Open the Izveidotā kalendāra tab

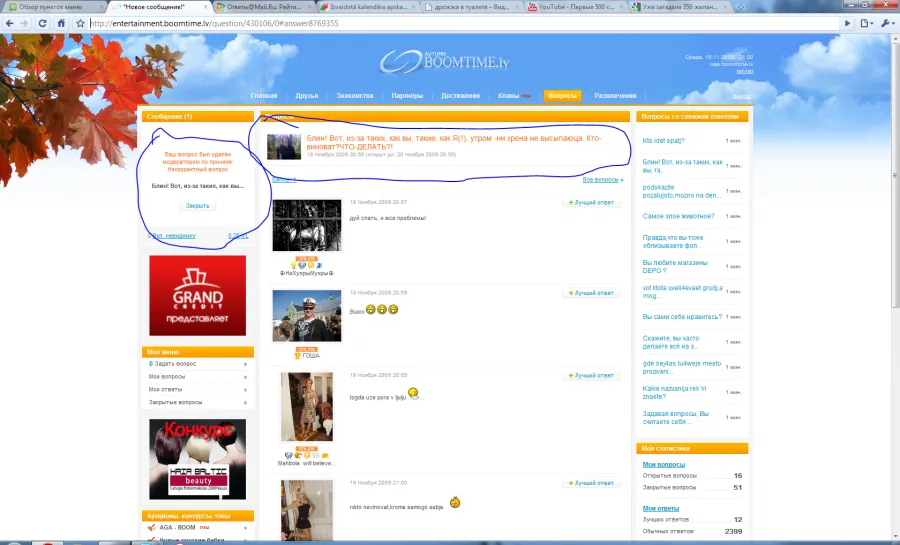point(368,7)
